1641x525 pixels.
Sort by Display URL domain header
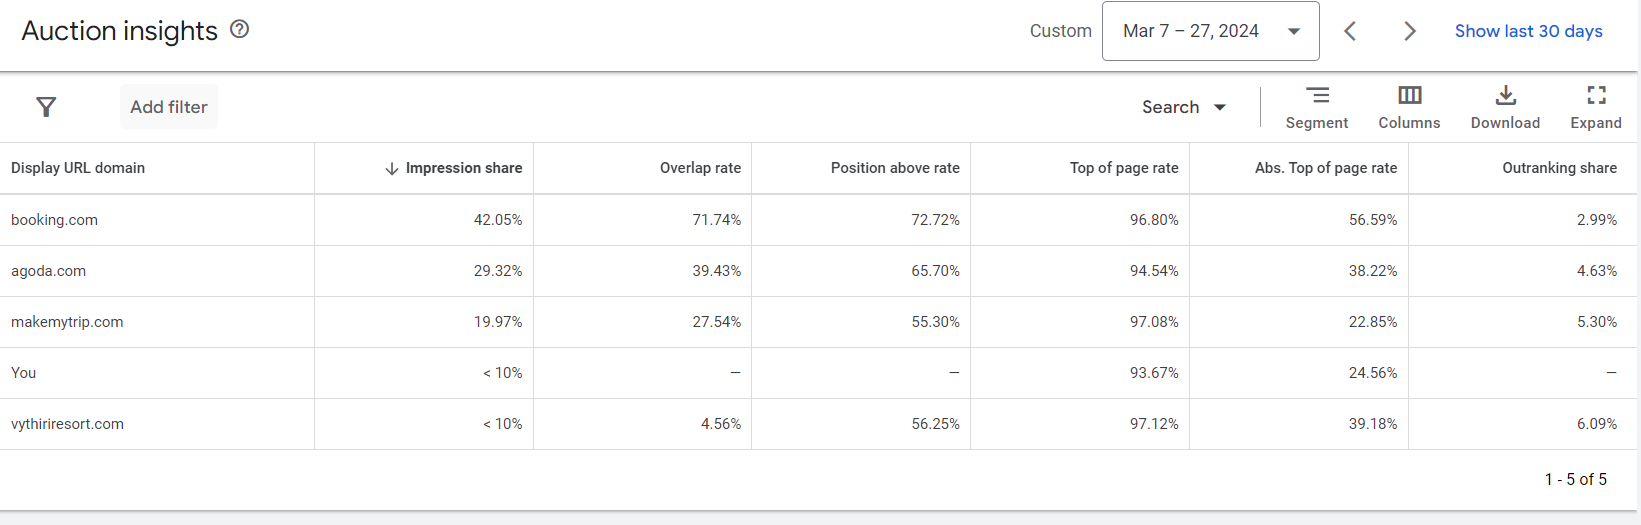pos(78,168)
